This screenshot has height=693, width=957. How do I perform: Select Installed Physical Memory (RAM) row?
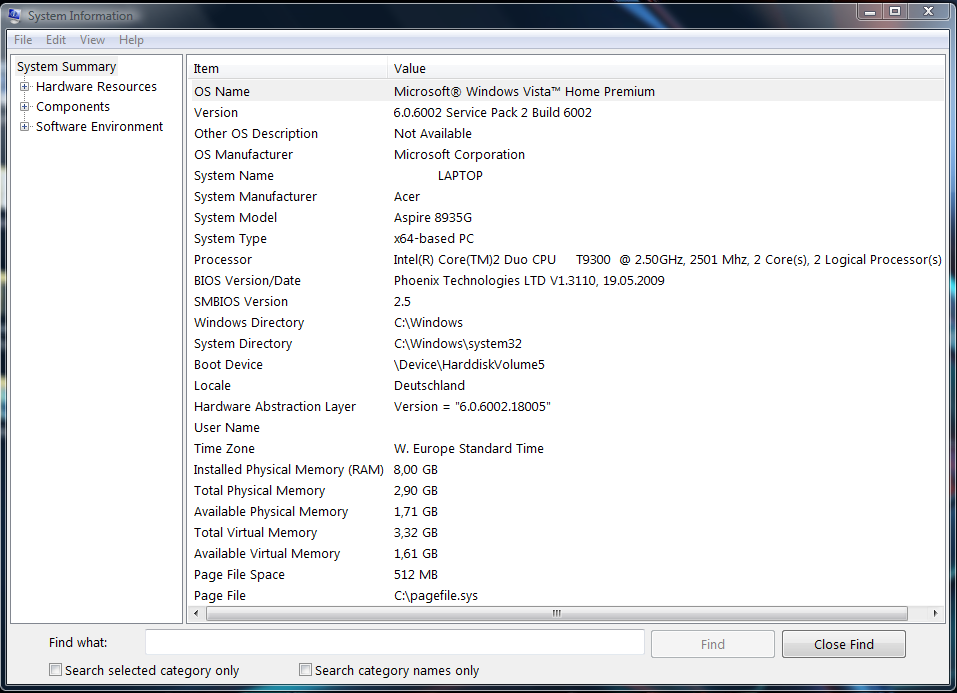pos(566,470)
